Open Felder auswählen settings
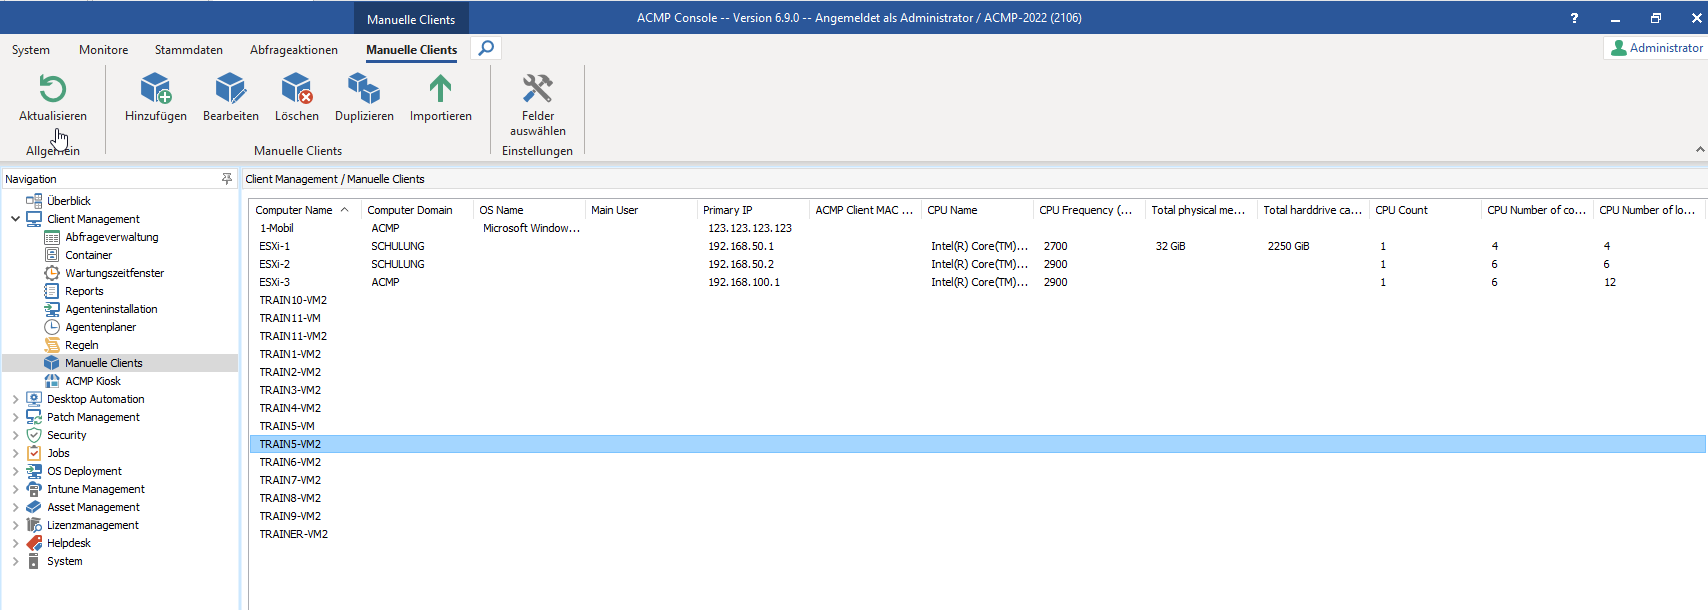Viewport: 1708px width, 610px height. point(537,90)
